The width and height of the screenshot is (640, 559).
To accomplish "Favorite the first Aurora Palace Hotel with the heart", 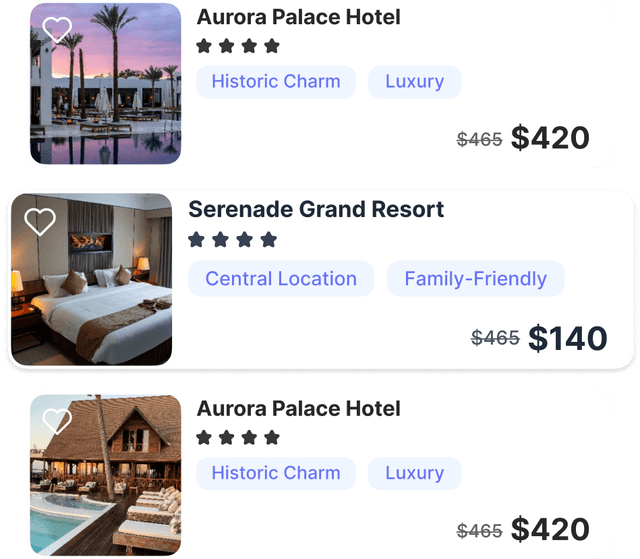I will tap(57, 30).
